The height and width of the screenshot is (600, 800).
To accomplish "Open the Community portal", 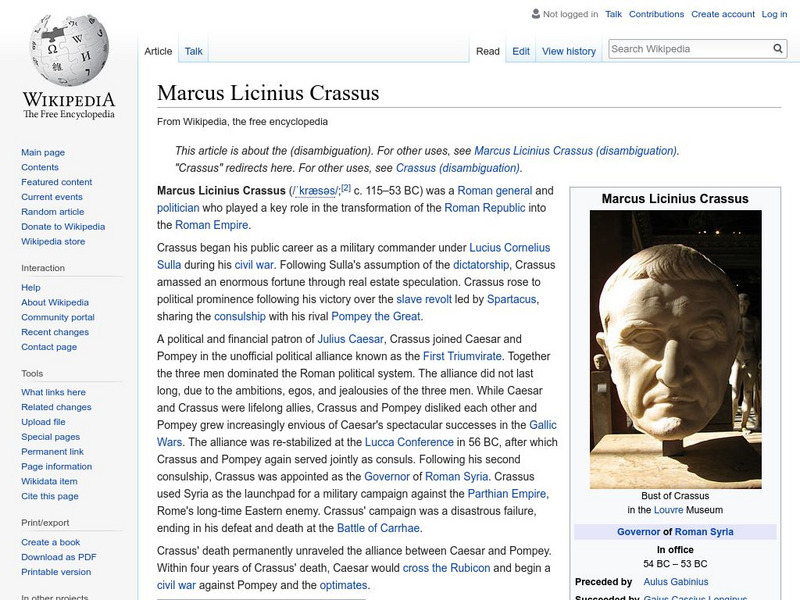I will tap(58, 317).
